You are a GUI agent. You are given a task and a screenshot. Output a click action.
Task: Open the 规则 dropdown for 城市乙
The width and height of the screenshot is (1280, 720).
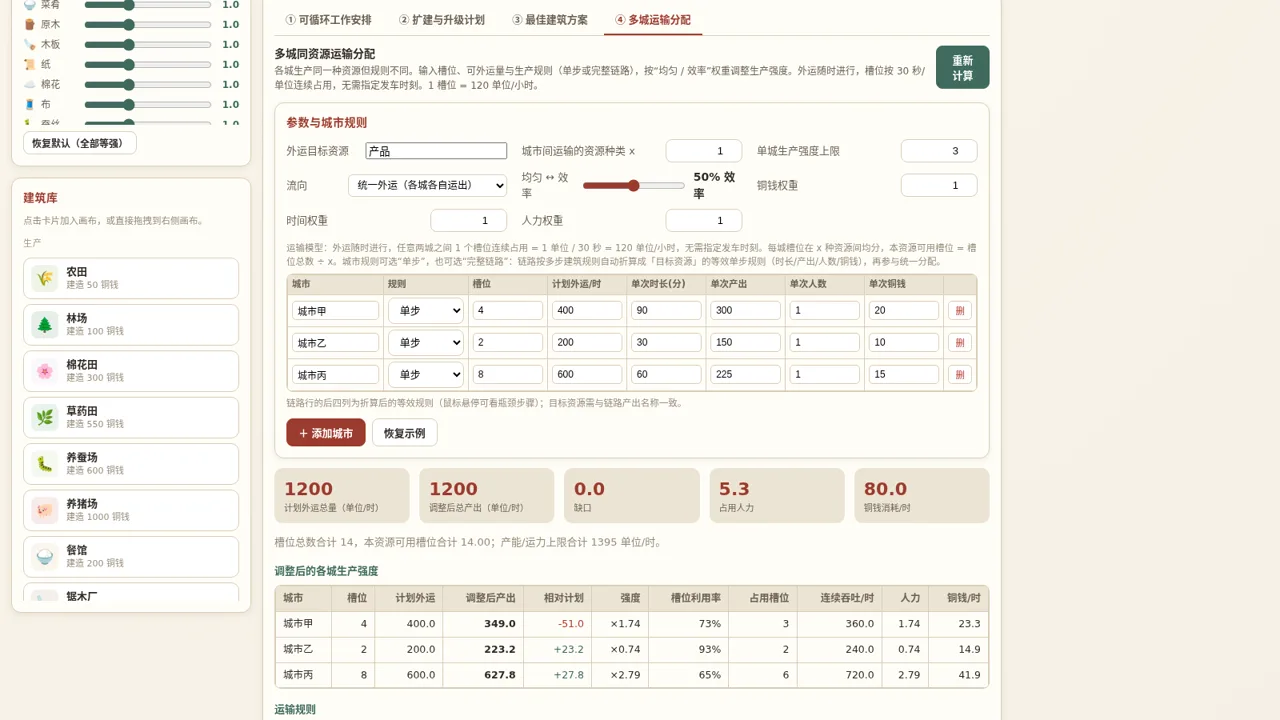click(x=426, y=343)
